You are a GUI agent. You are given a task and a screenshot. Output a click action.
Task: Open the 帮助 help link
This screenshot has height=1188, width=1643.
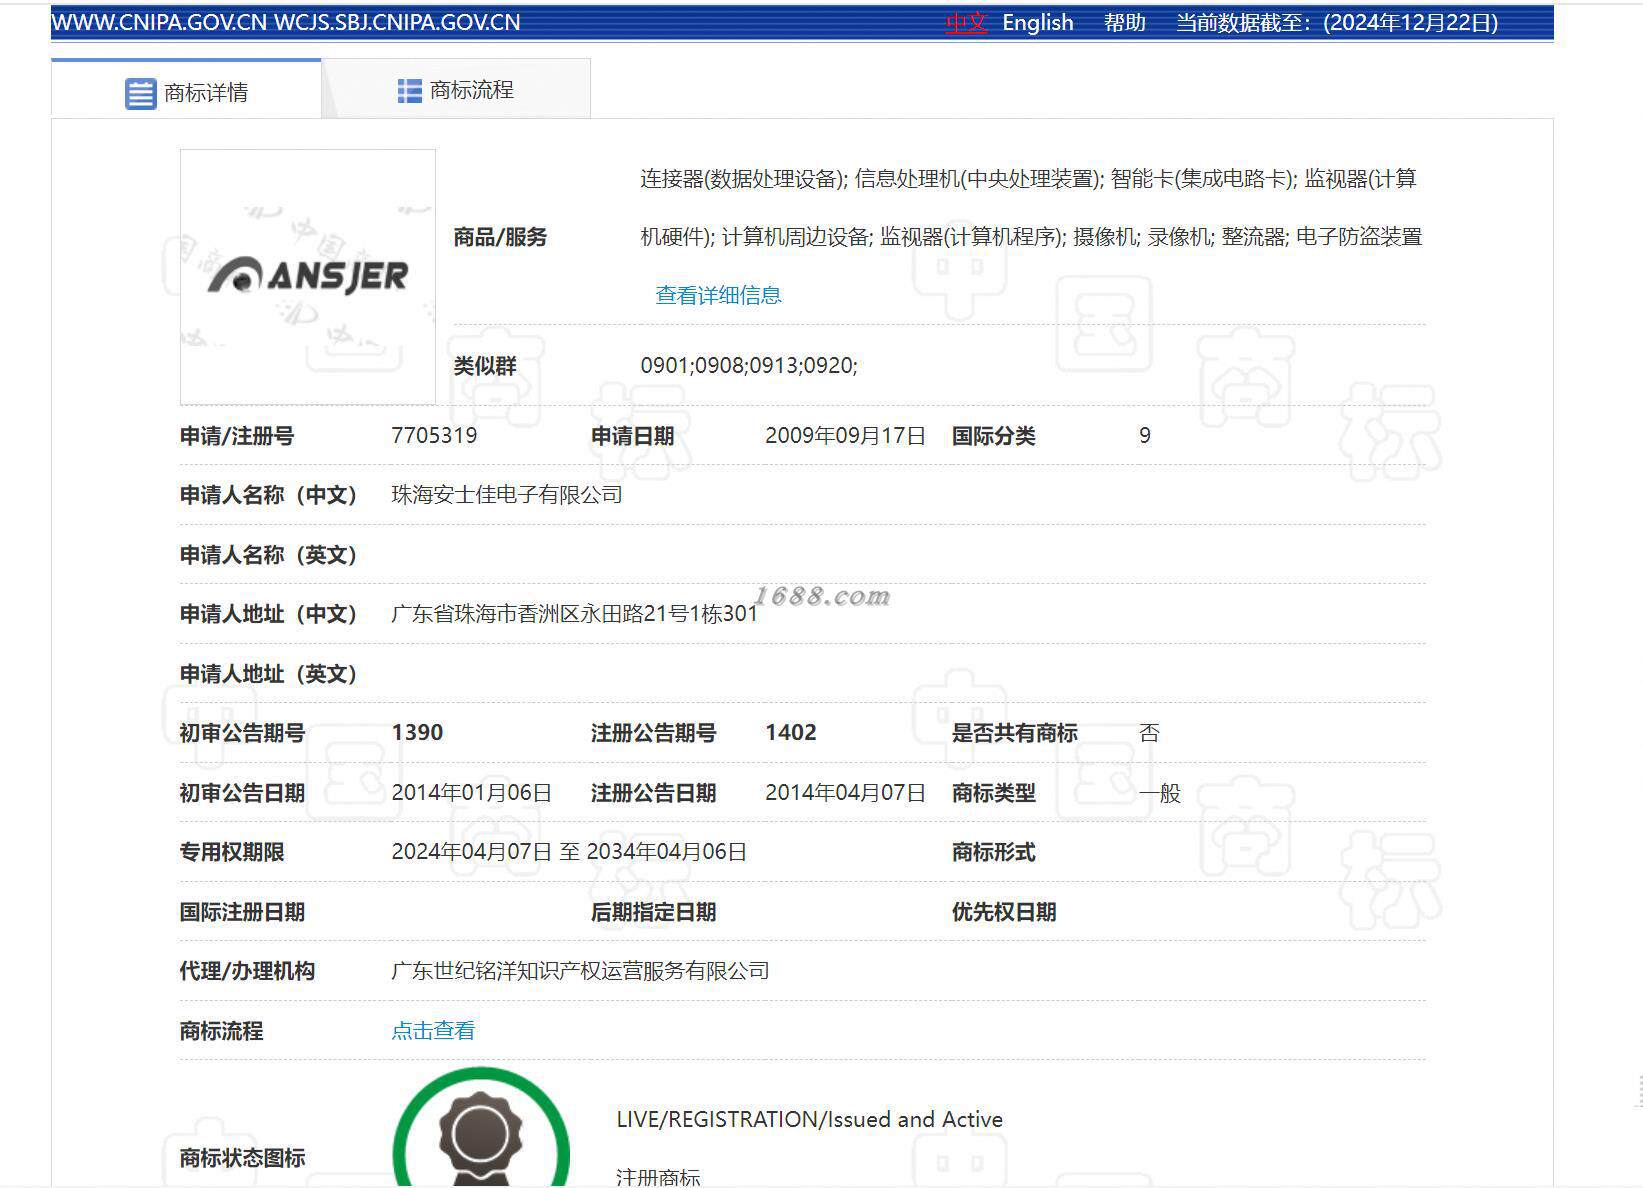[x=1125, y=23]
